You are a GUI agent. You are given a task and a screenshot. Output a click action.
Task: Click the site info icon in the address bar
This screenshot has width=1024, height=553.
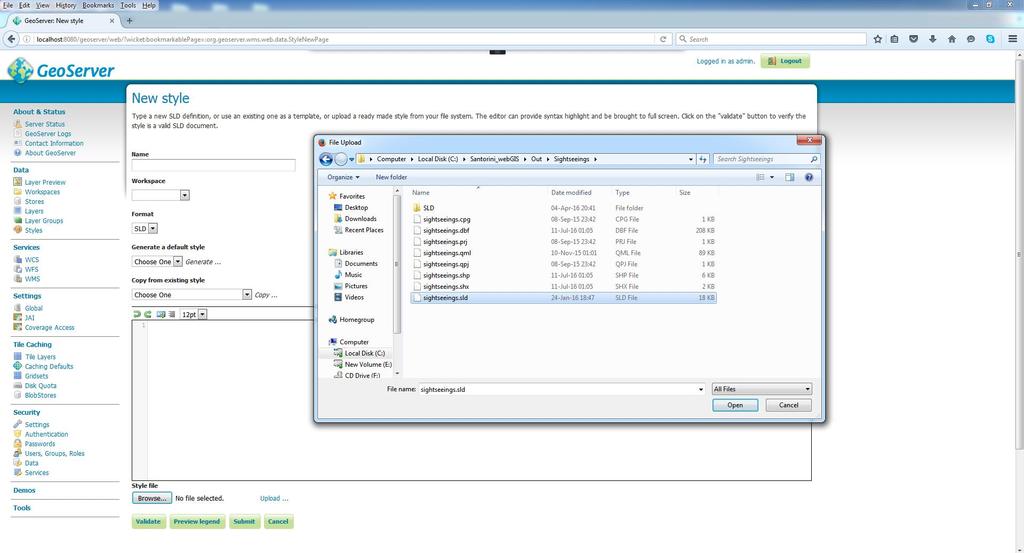(x=27, y=39)
